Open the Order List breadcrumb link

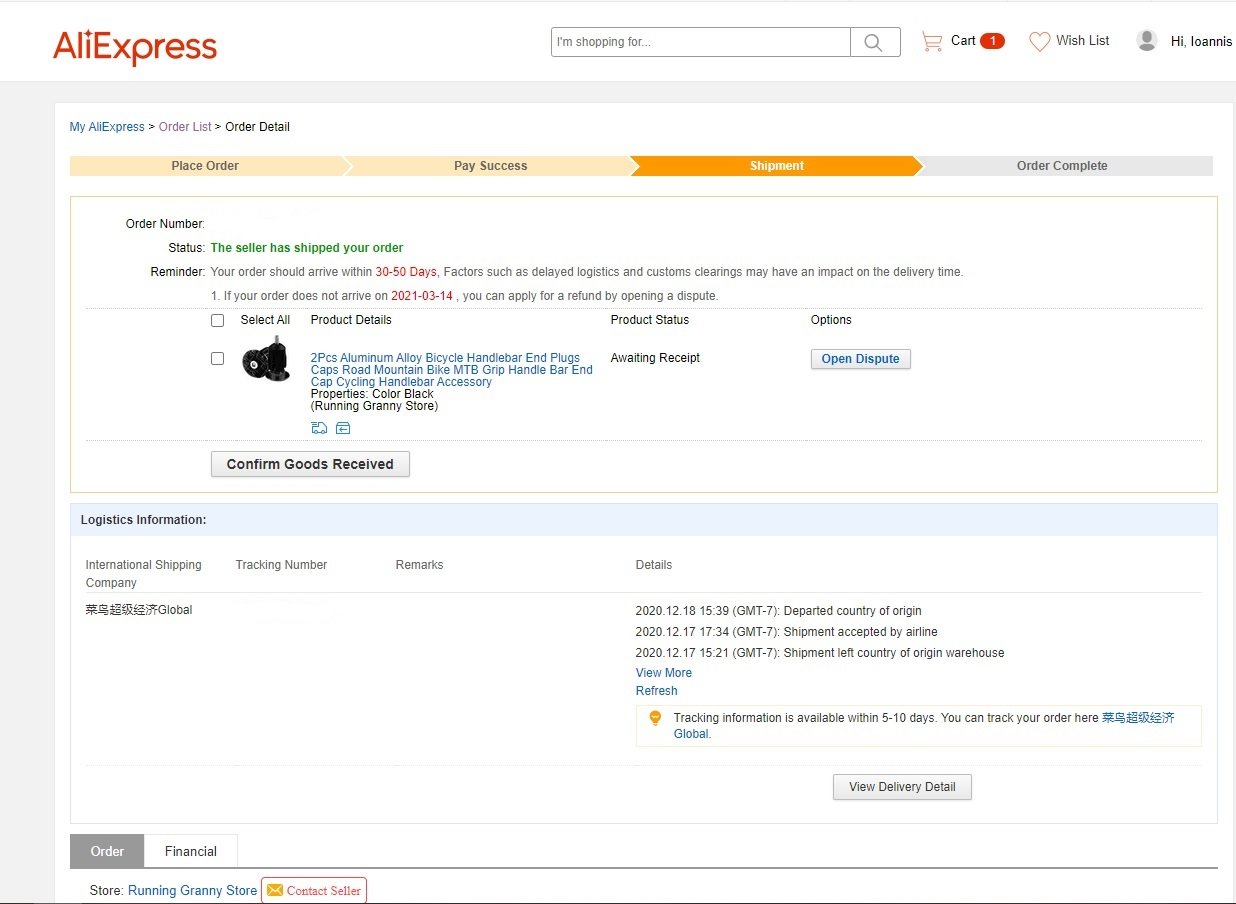[185, 127]
